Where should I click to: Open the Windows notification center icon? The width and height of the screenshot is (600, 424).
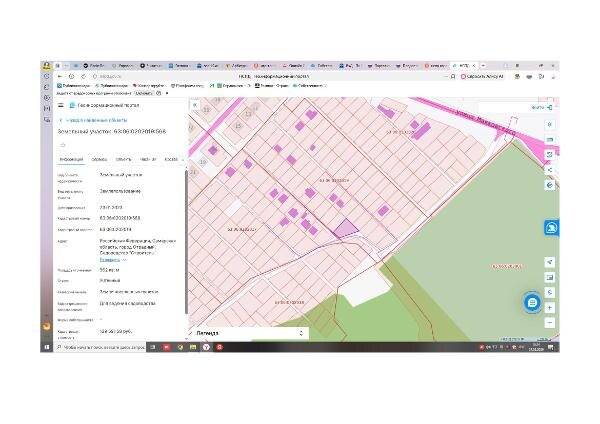click(551, 347)
